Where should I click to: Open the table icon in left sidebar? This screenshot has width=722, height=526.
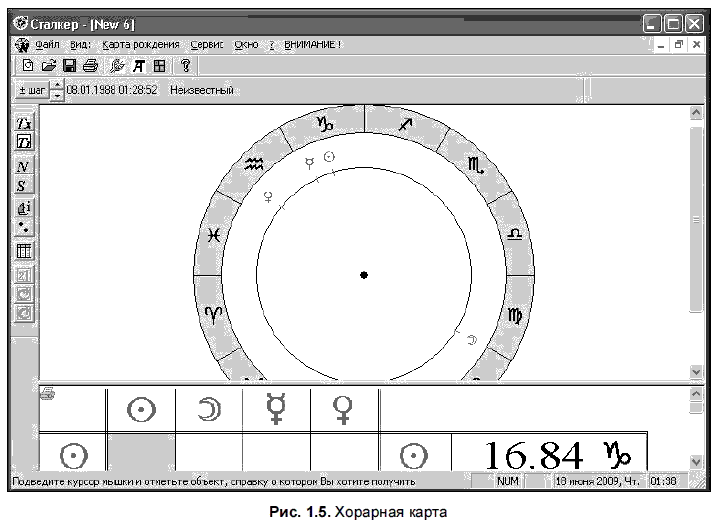tap(25, 251)
